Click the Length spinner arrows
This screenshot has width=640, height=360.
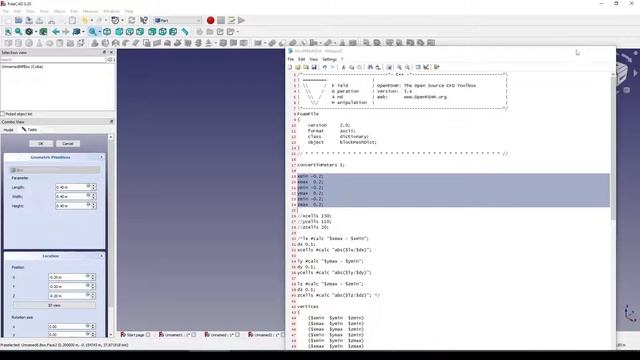click(x=94, y=187)
